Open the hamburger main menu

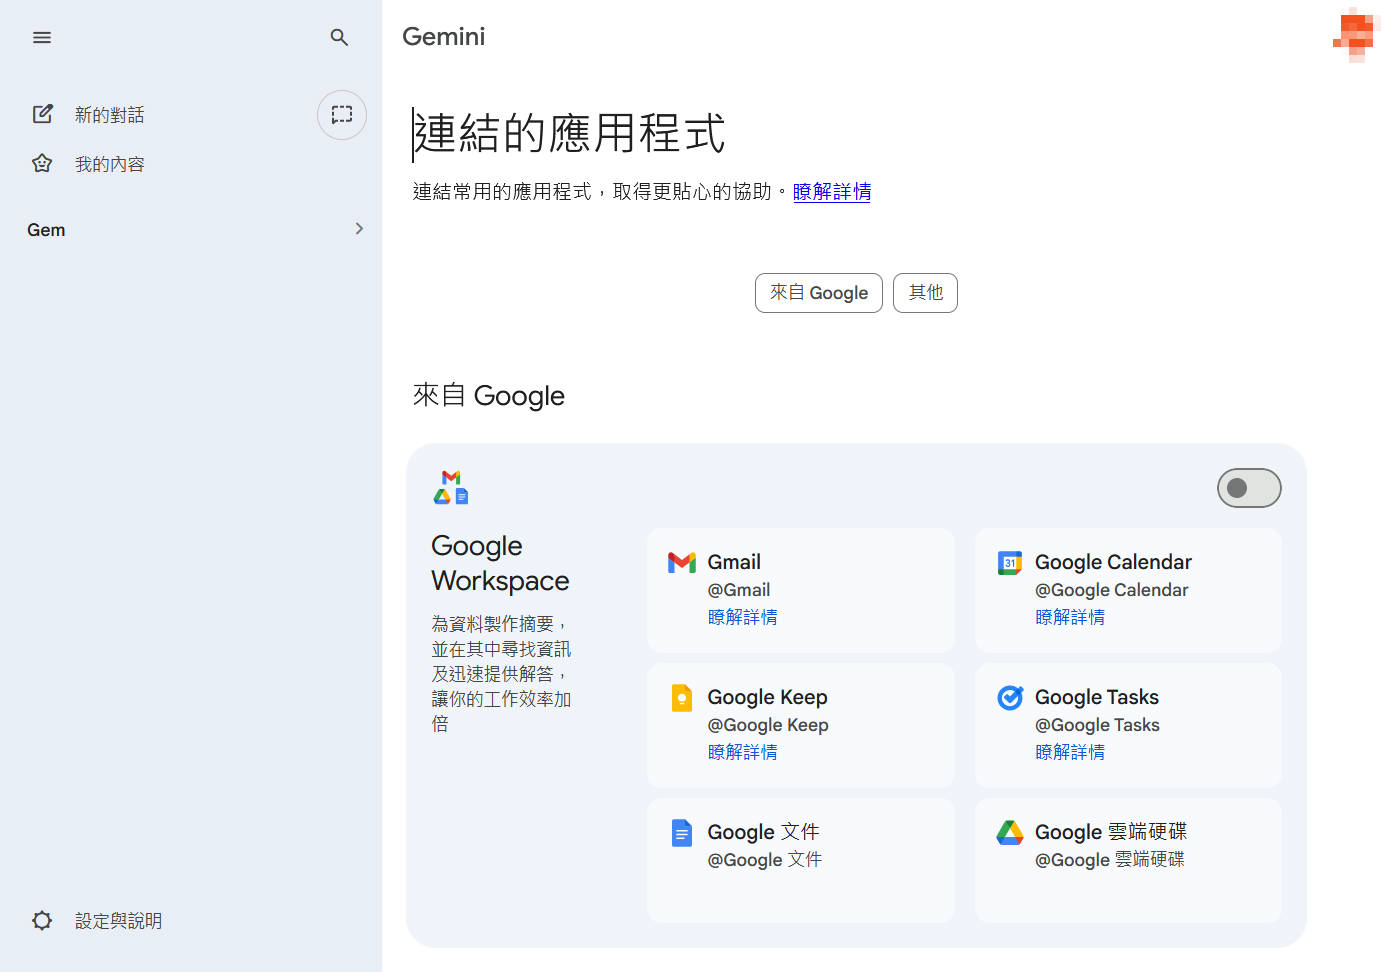click(x=42, y=37)
